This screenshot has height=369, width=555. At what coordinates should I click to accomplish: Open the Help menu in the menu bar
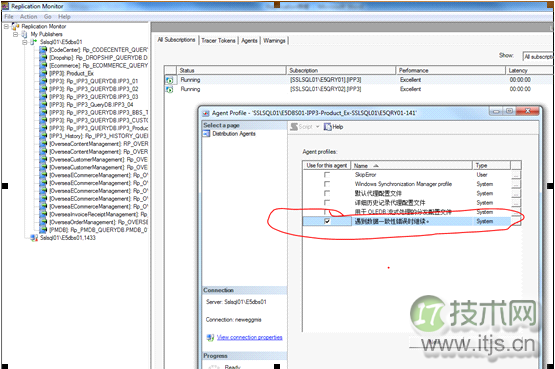click(x=64, y=17)
